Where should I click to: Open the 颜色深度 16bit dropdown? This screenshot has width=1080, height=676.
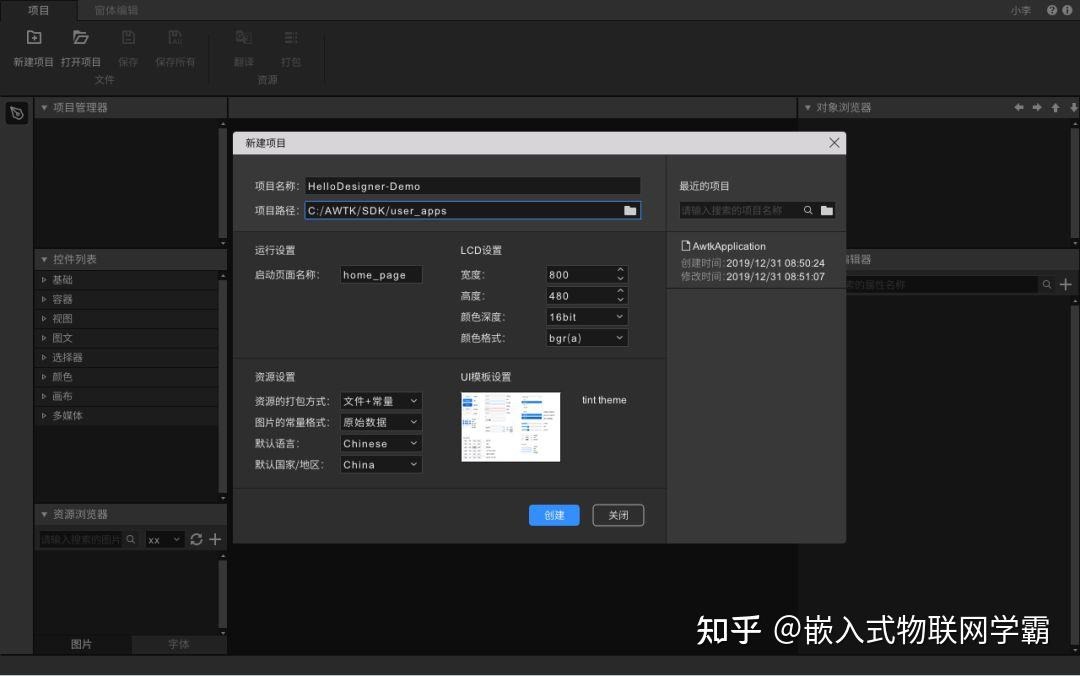586,316
